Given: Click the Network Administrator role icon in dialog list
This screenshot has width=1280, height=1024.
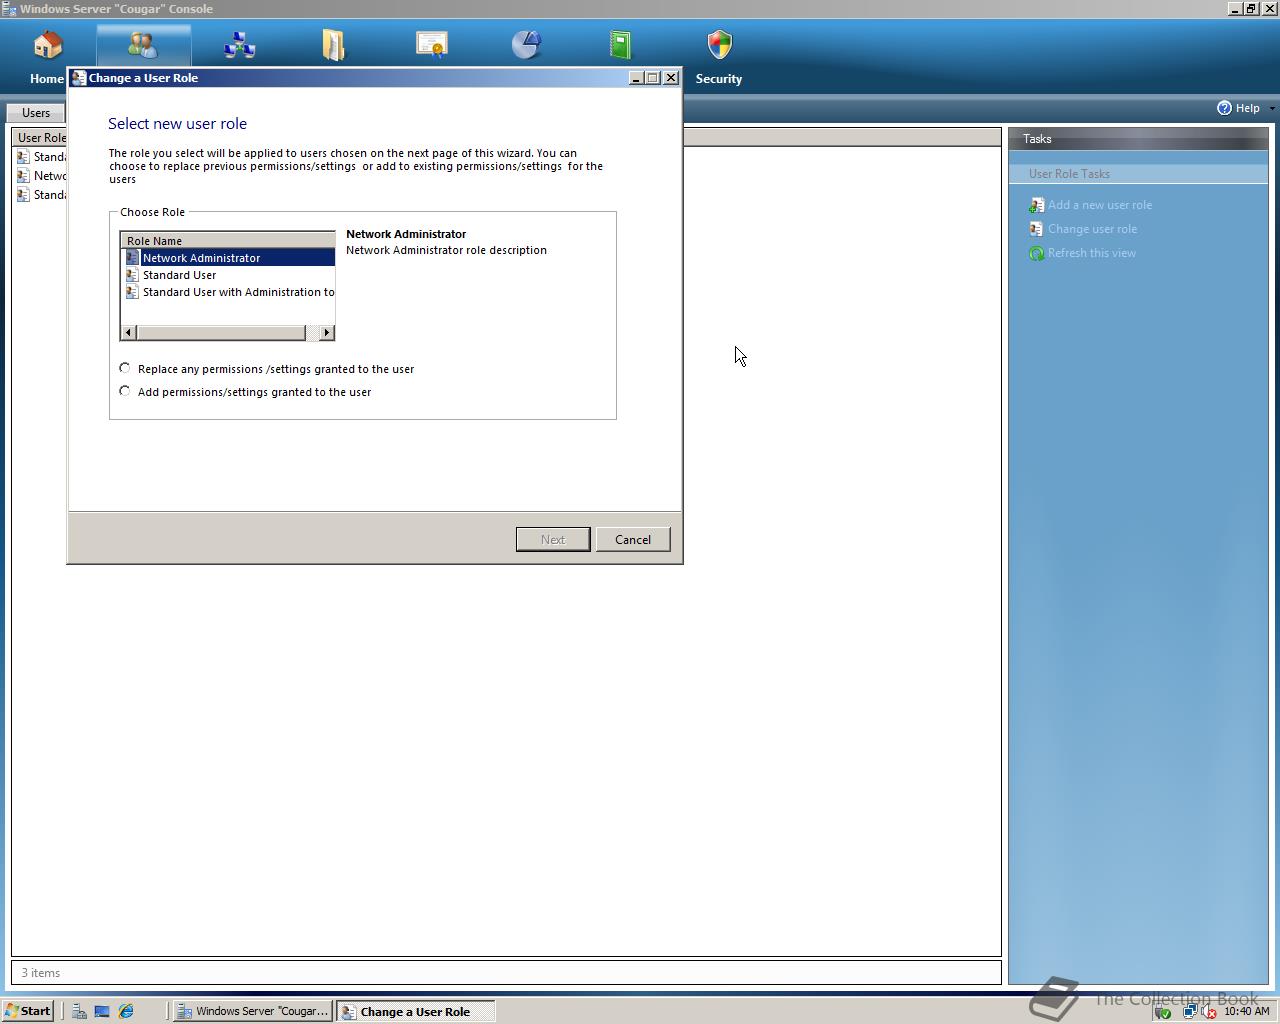Looking at the screenshot, I should [132, 258].
